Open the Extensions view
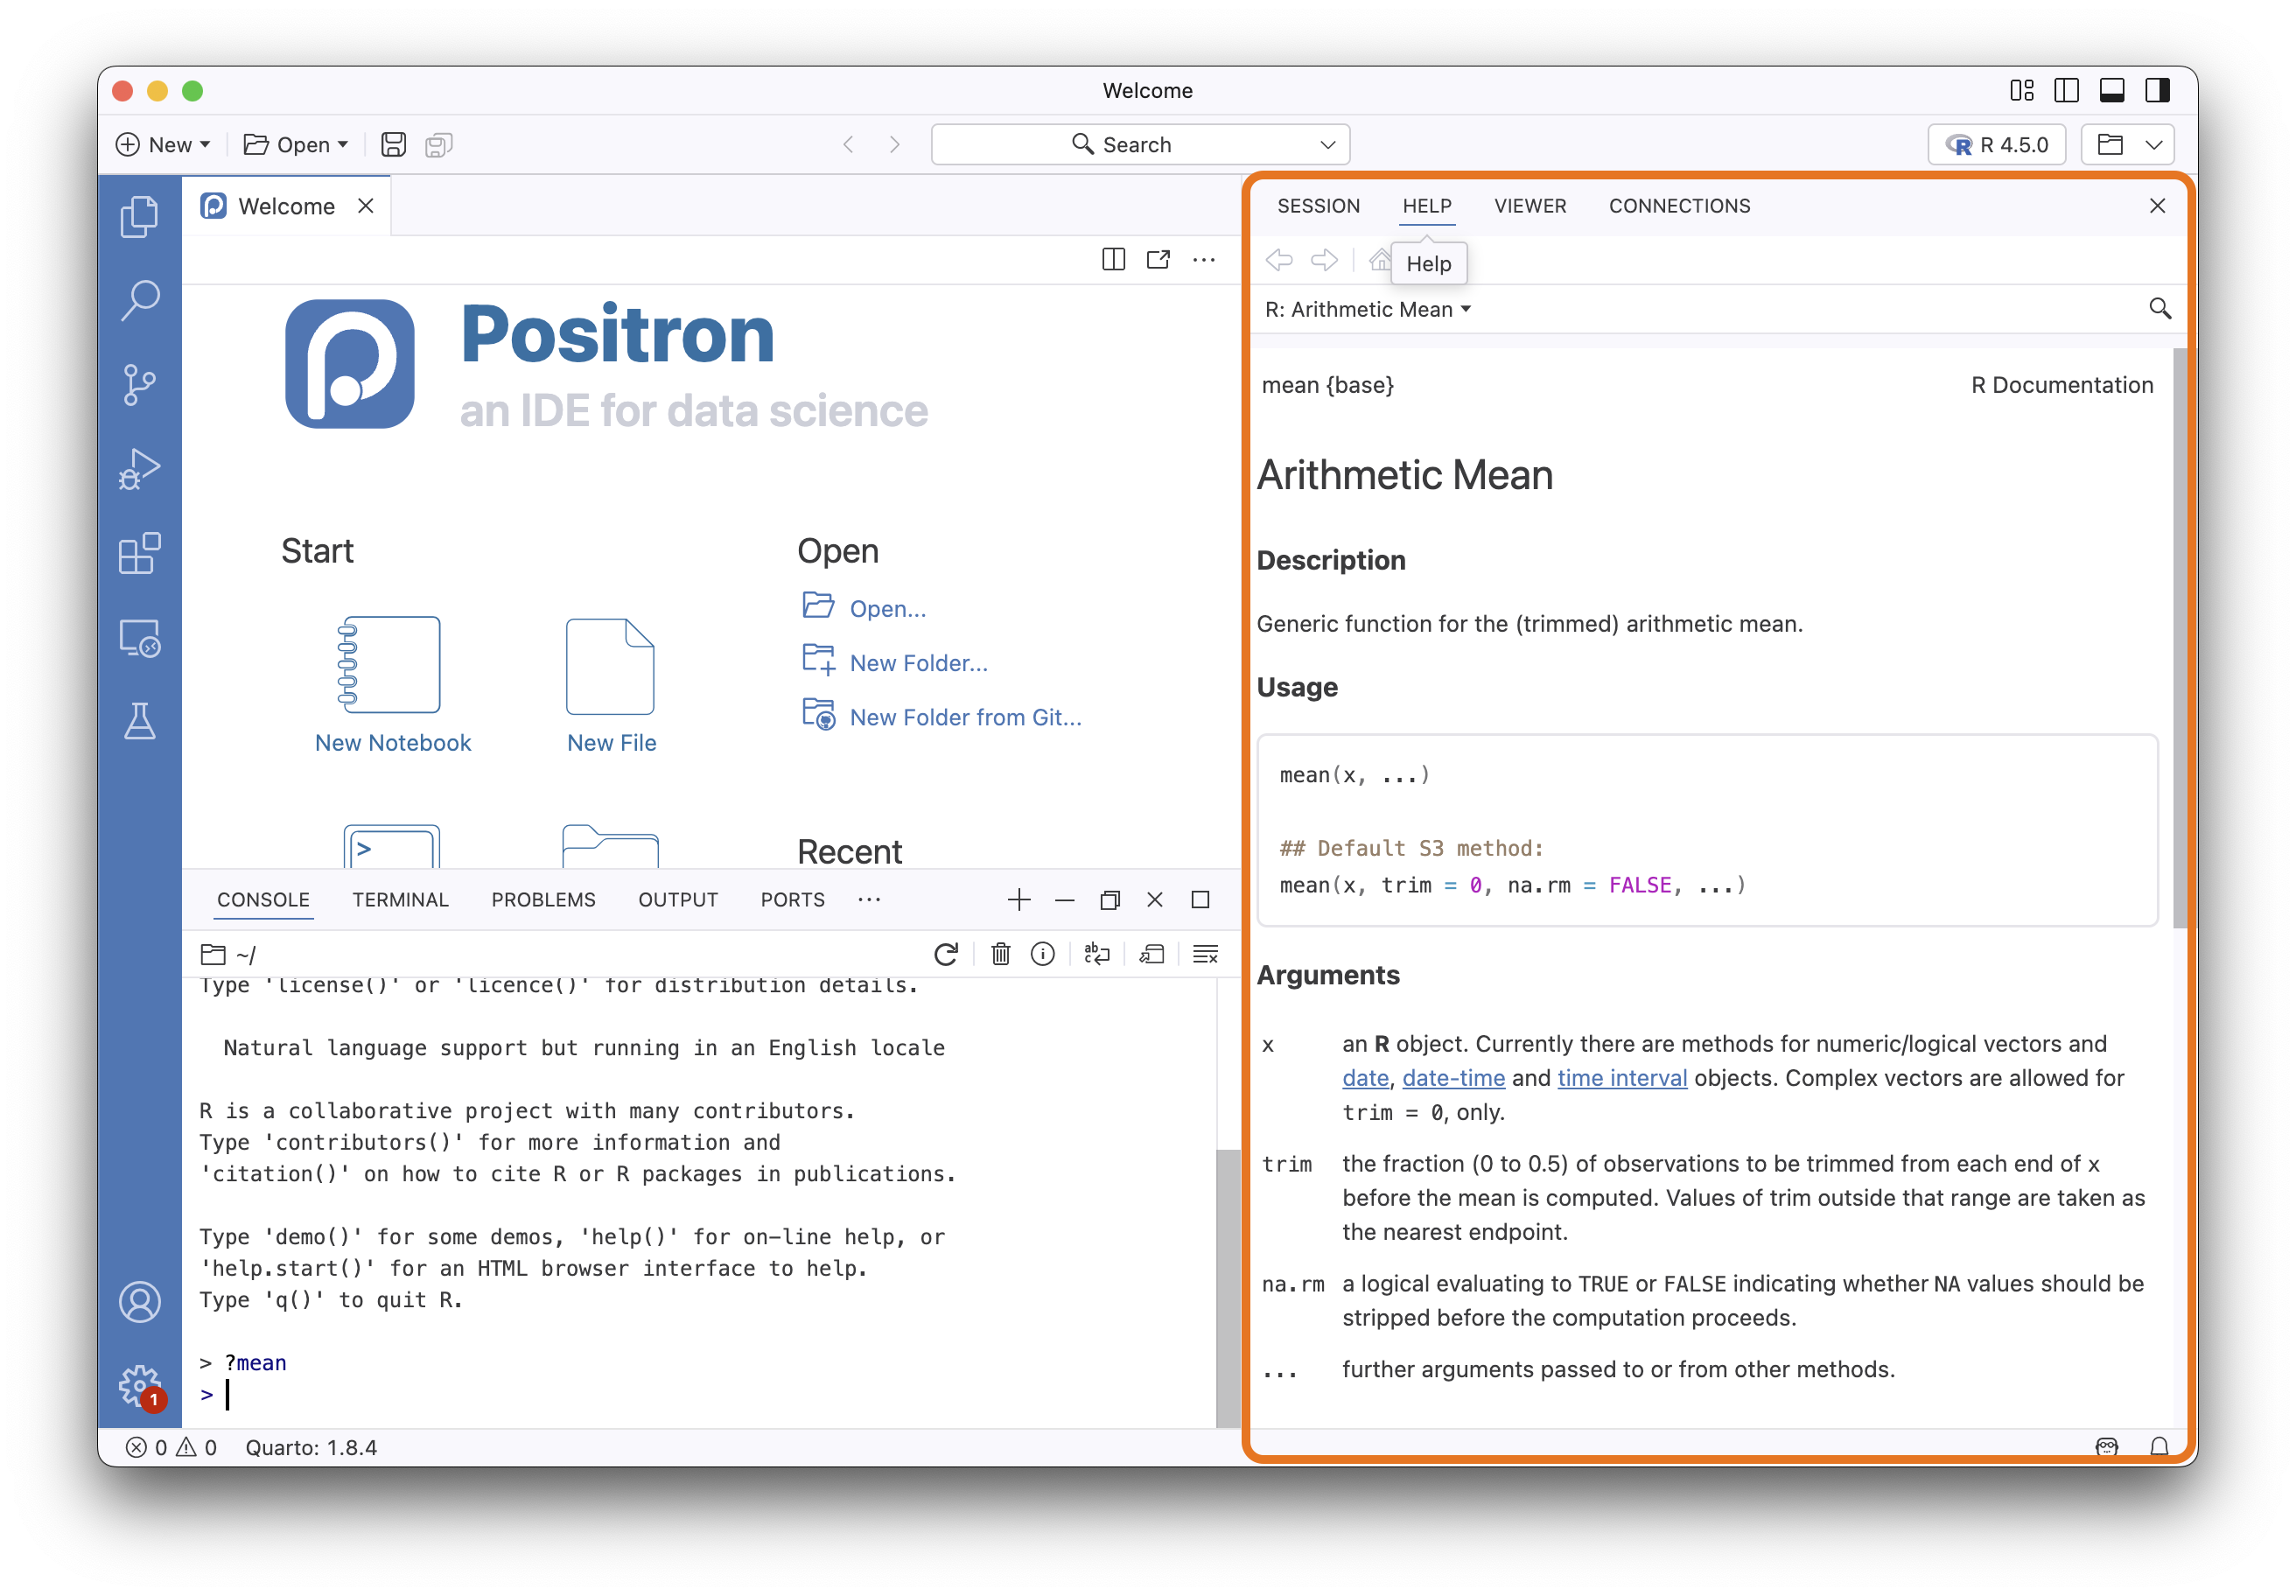 [139, 553]
